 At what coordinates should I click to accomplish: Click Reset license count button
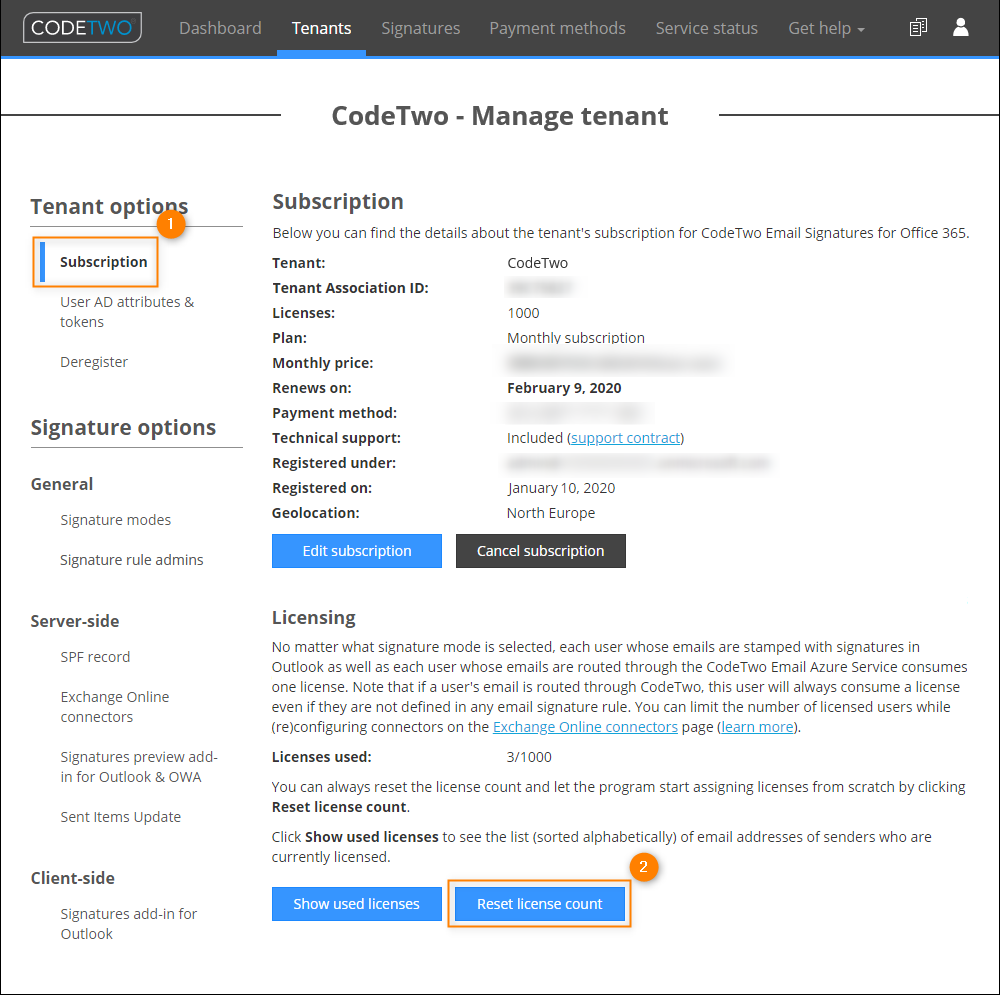coord(540,903)
